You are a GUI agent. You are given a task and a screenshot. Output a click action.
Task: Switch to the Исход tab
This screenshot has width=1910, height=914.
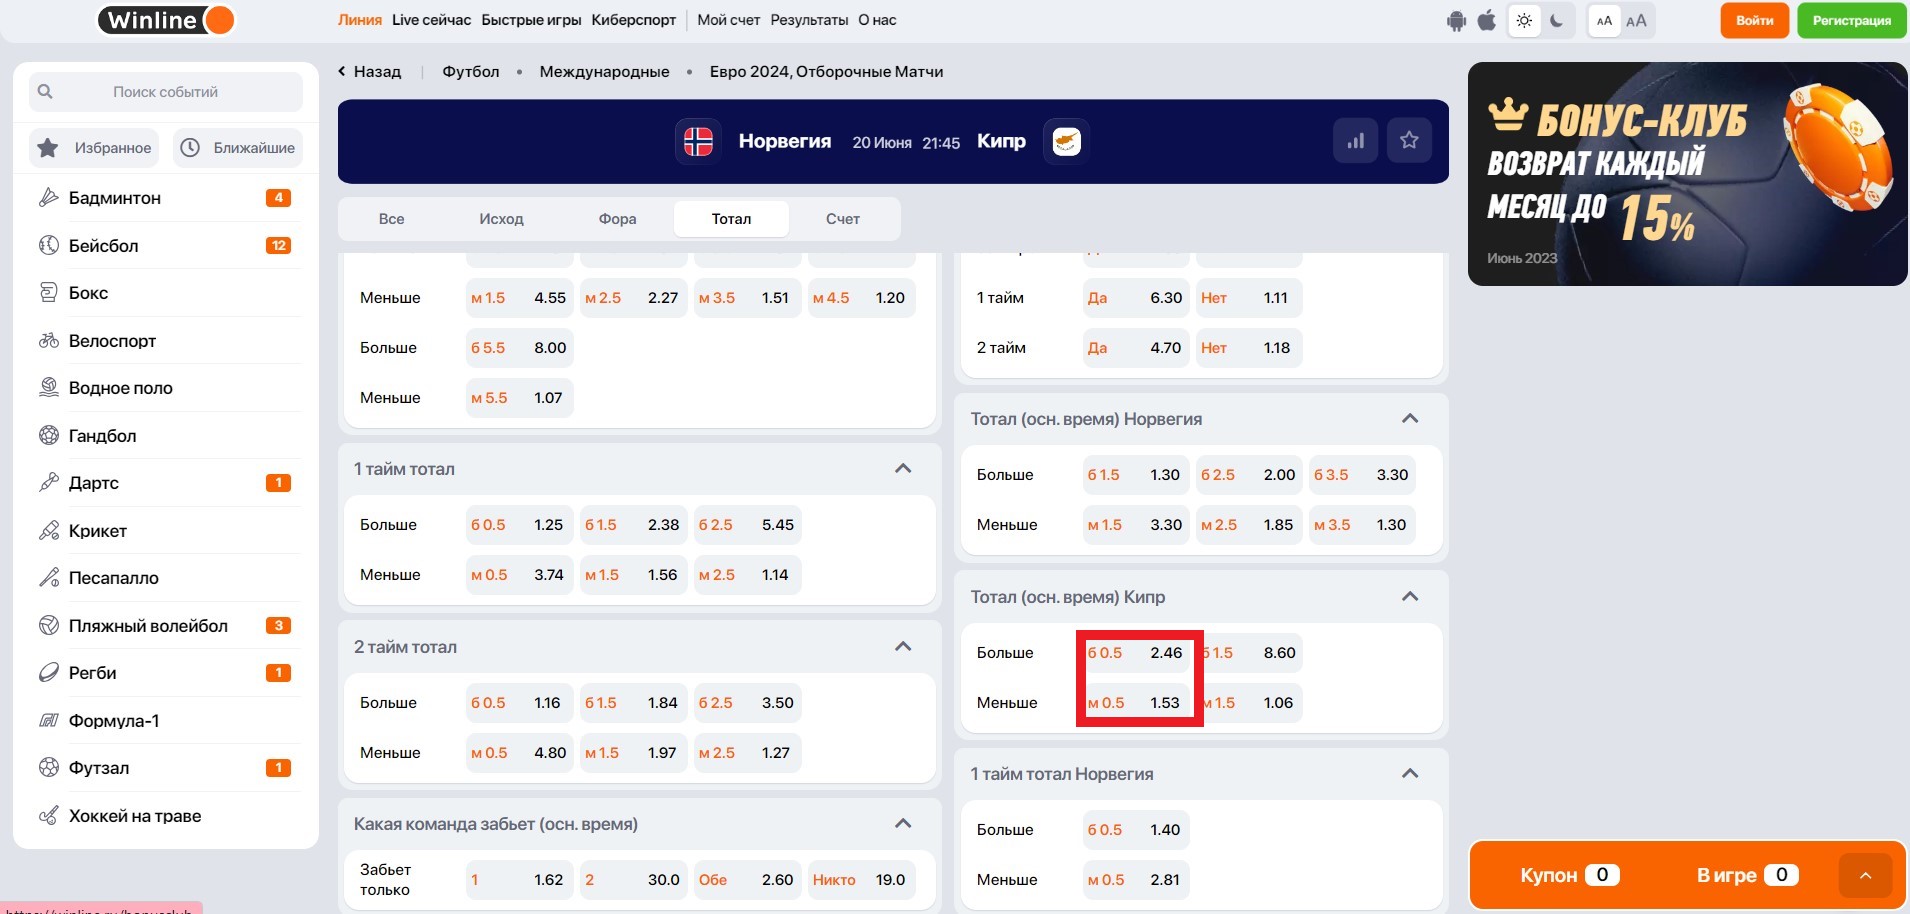click(501, 219)
